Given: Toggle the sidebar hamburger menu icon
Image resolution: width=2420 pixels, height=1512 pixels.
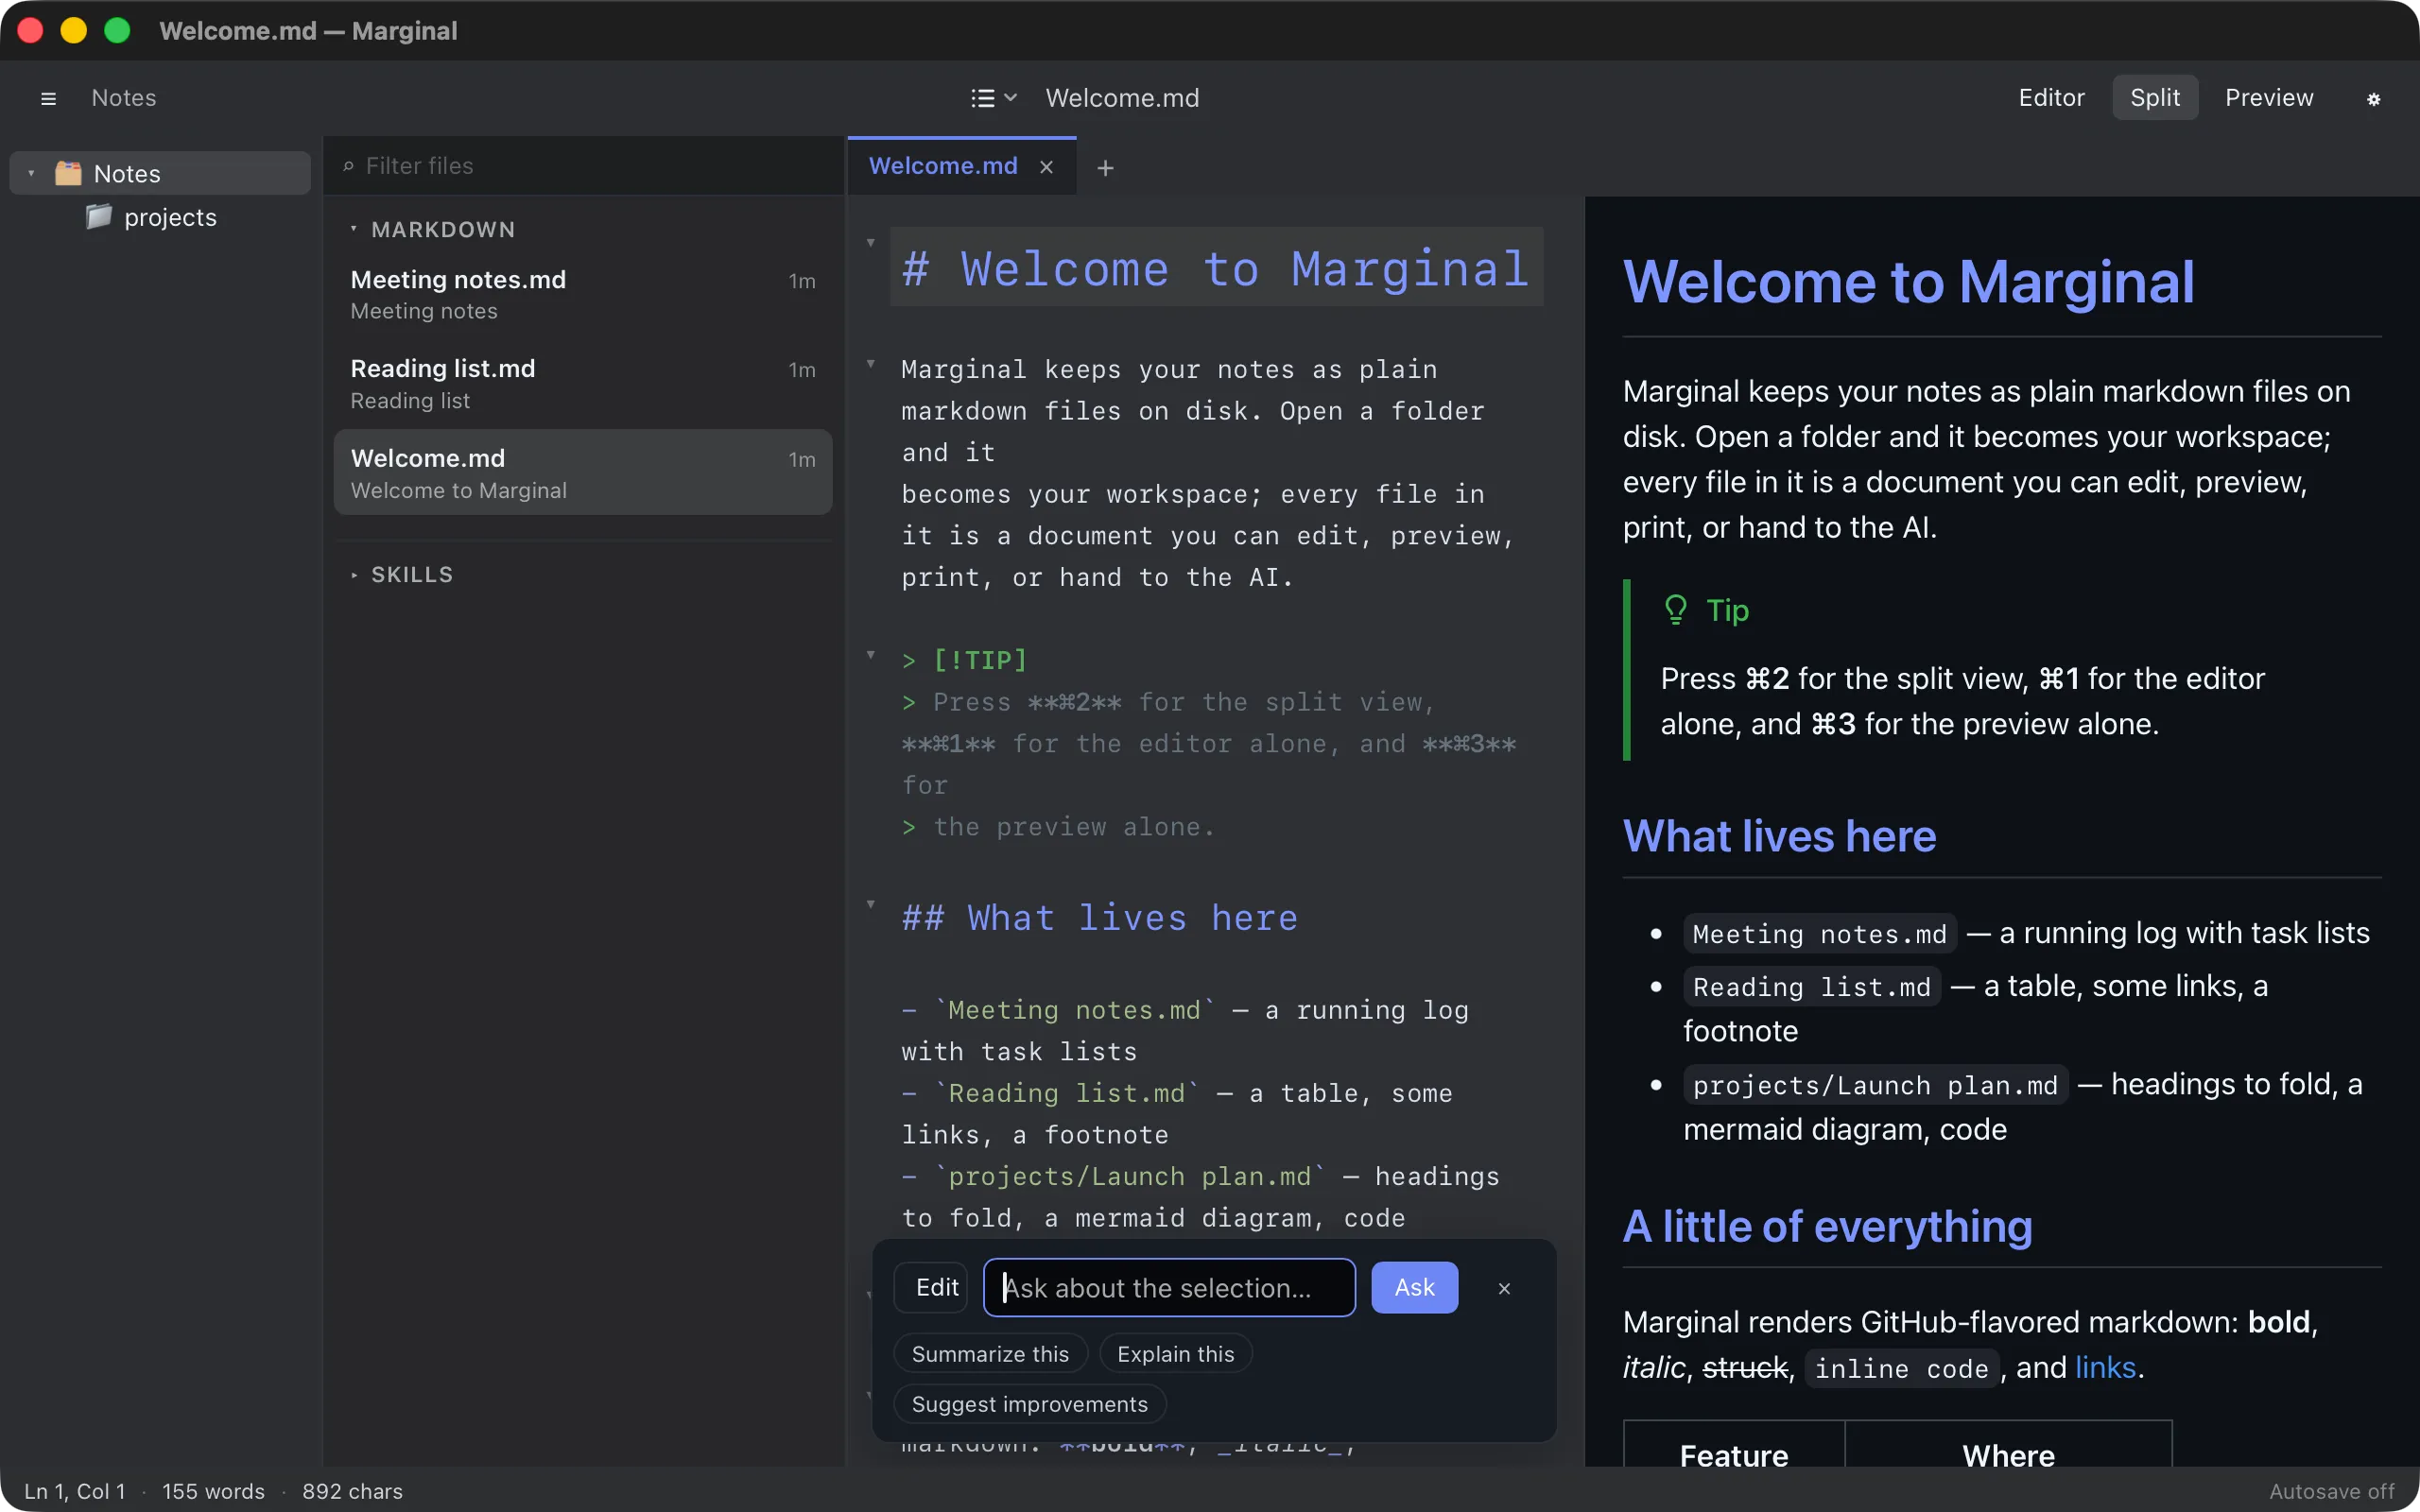Looking at the screenshot, I should coord(48,98).
